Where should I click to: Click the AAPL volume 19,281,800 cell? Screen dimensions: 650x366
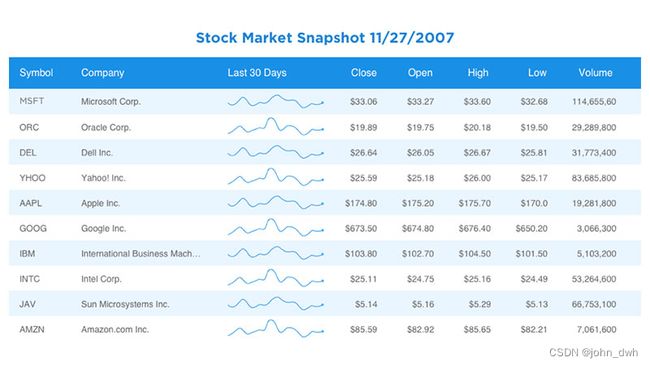[594, 204]
